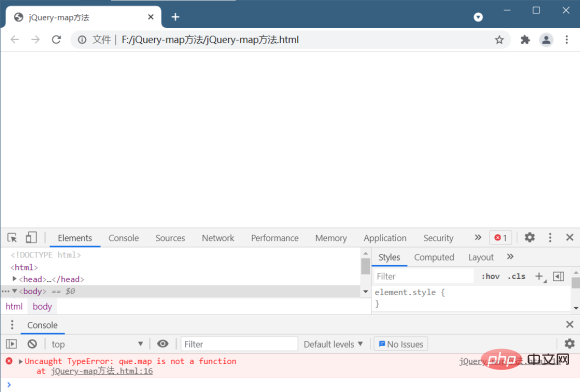580x392 pixels.
Task: Click the No Issues button
Action: [401, 344]
